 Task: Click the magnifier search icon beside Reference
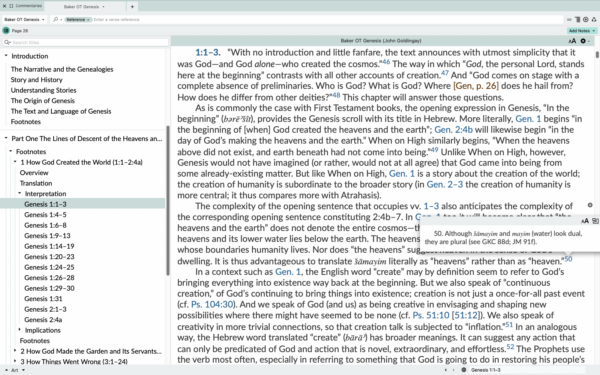click(x=56, y=20)
